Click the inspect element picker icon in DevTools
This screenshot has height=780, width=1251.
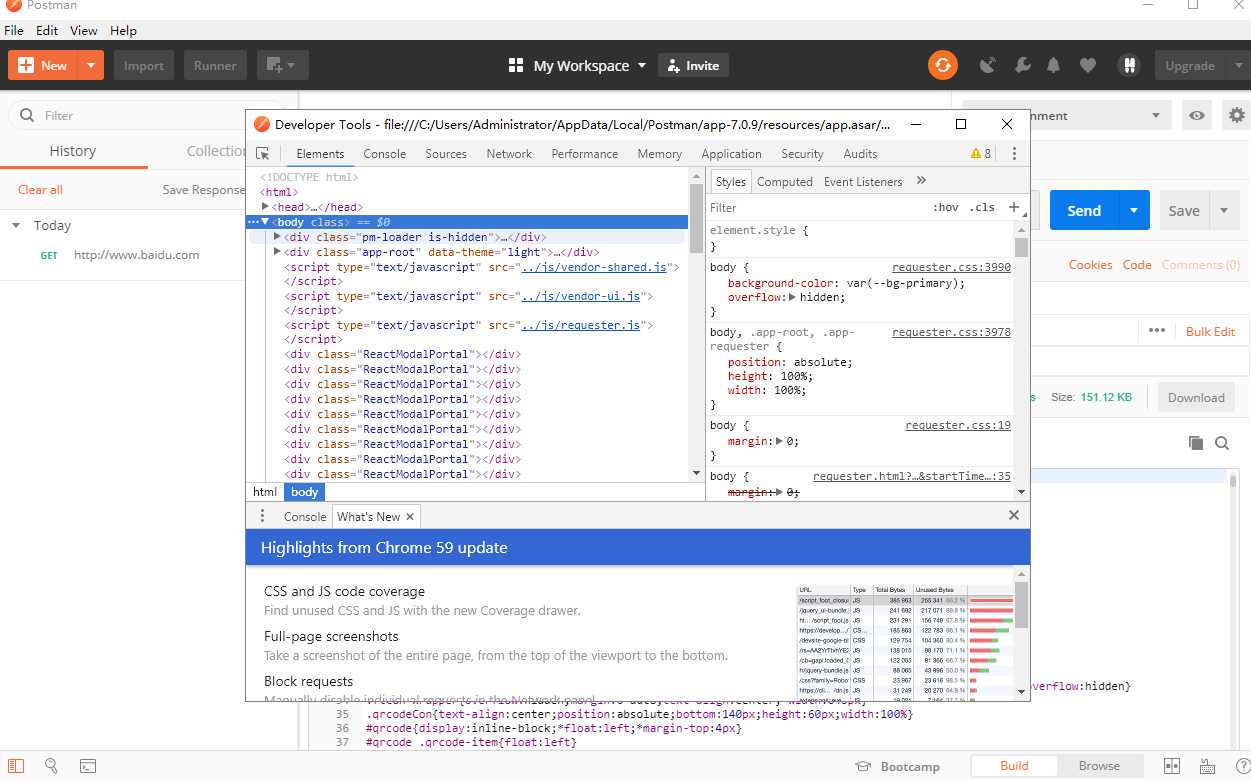click(x=263, y=154)
